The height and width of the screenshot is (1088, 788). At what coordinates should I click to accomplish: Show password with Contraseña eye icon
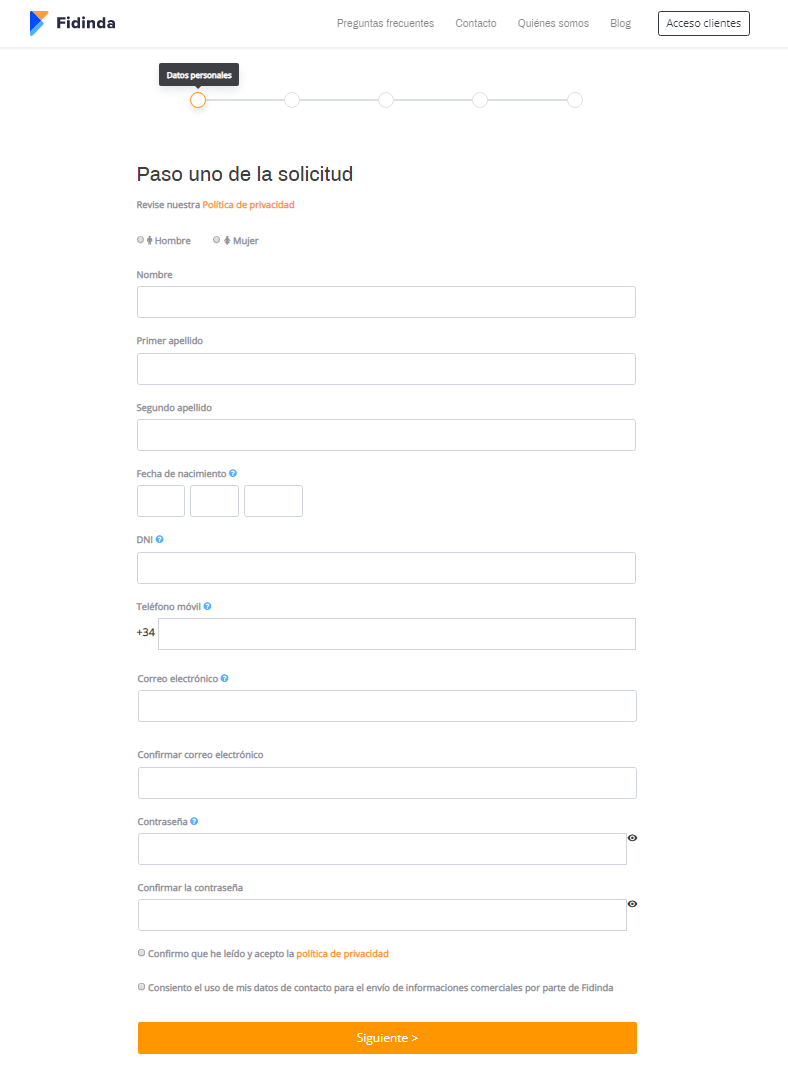tap(632, 838)
